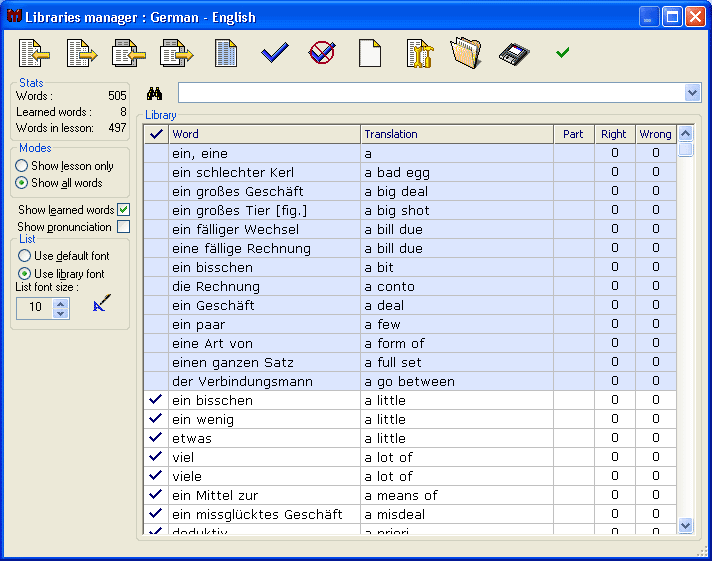Screen dimensions: 712x561
Task: Click the open folder toolbar icon
Action: pyautogui.click(x=466, y=53)
